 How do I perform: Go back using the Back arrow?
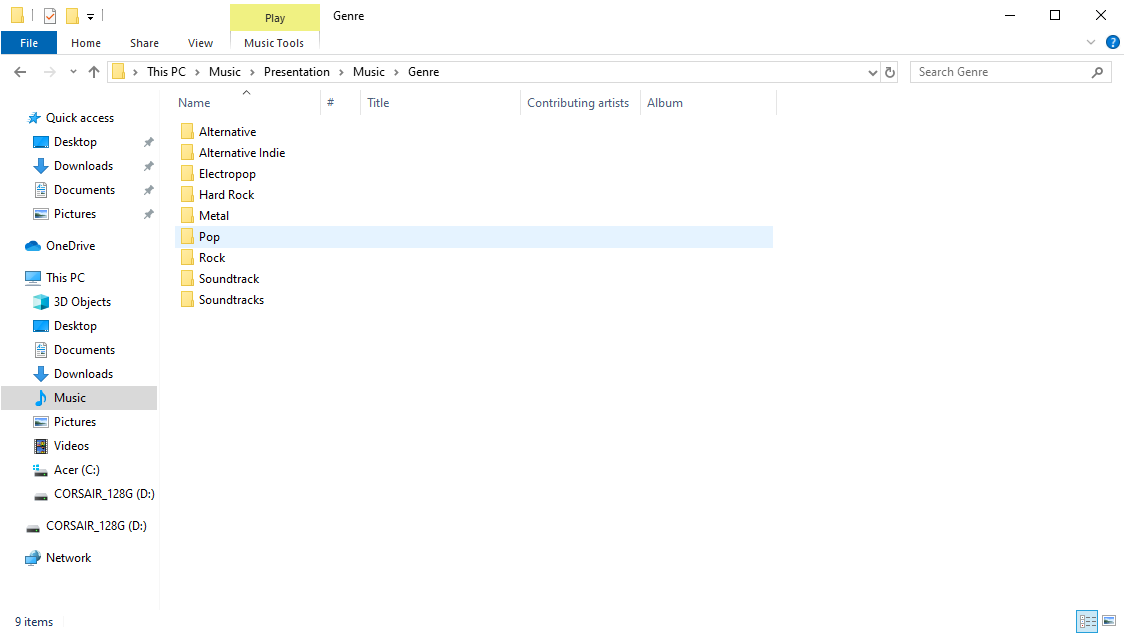pyautogui.click(x=20, y=72)
